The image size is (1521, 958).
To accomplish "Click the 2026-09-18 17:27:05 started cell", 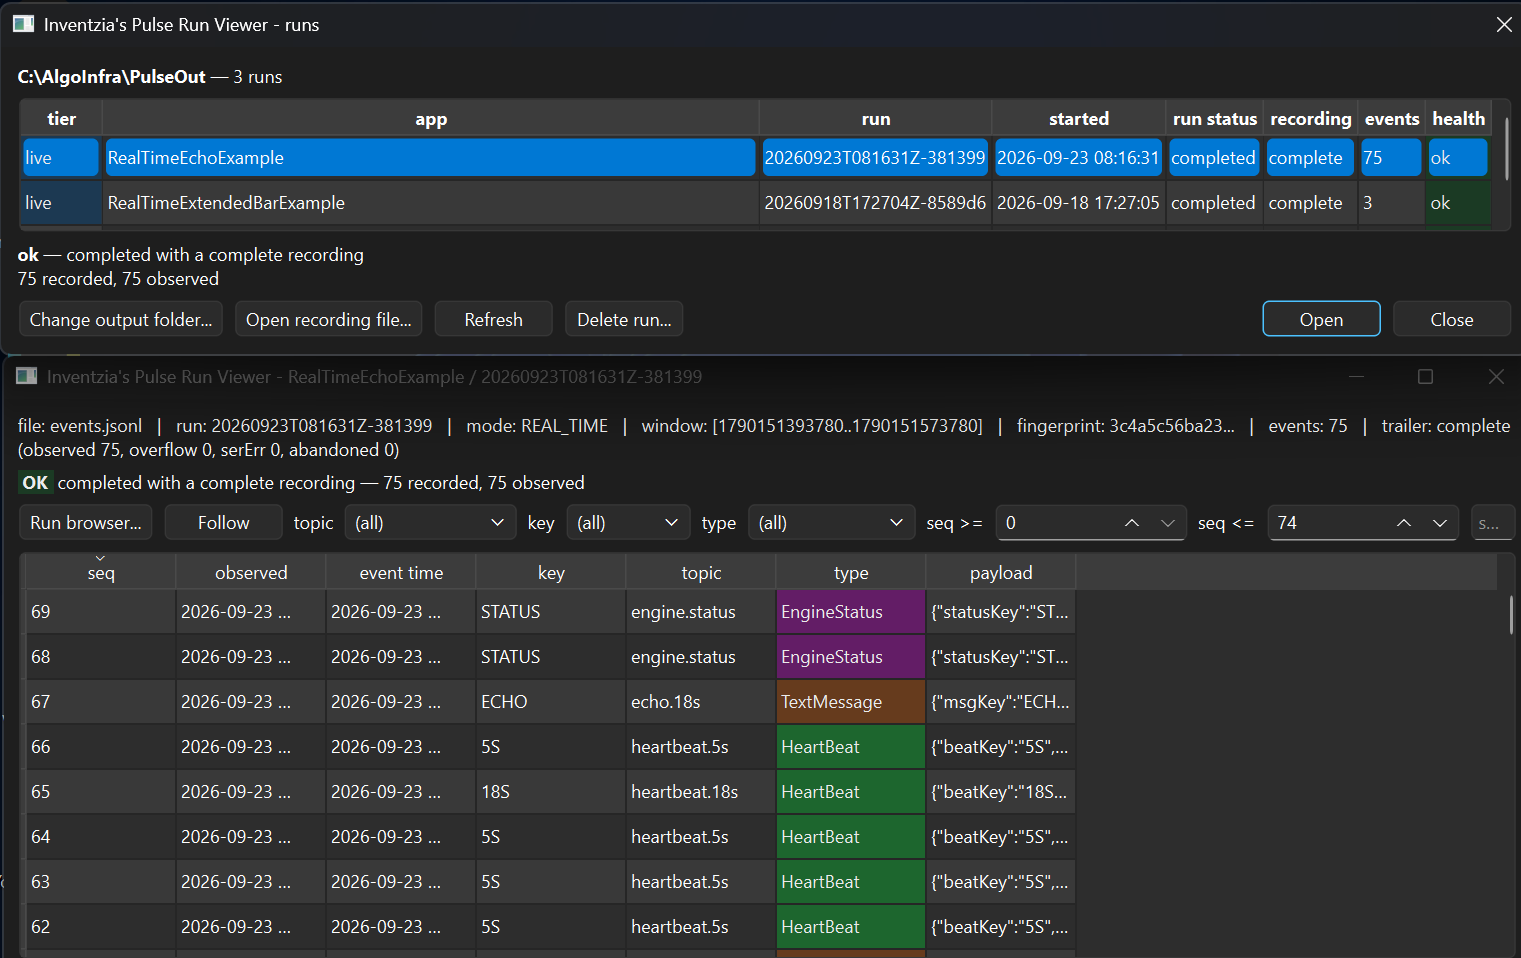I will tap(1078, 202).
